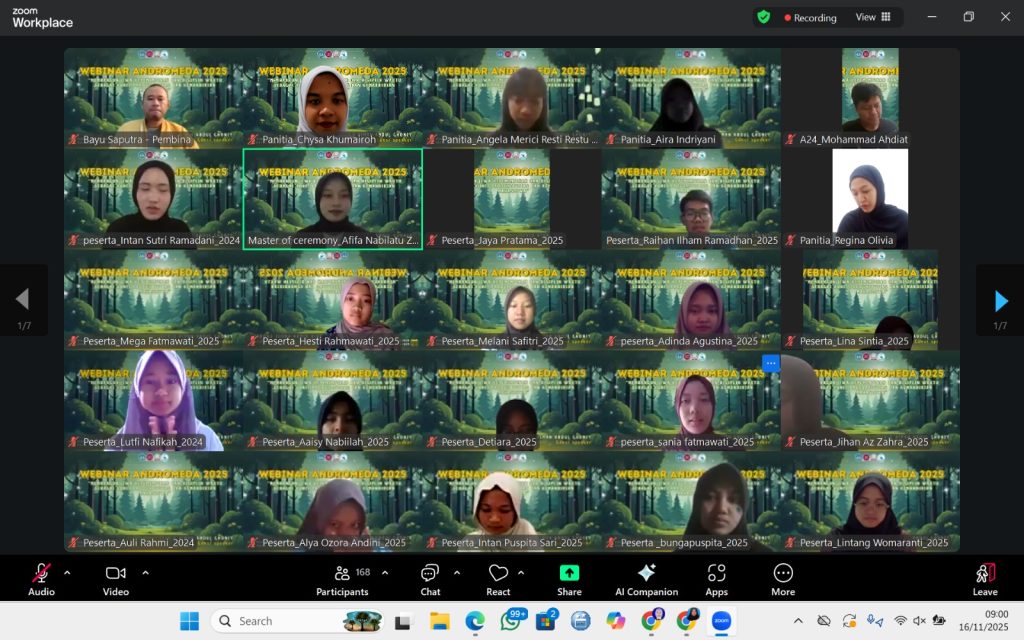Go to next page of participants
Viewport: 1024px width, 640px height.
pos(1000,300)
